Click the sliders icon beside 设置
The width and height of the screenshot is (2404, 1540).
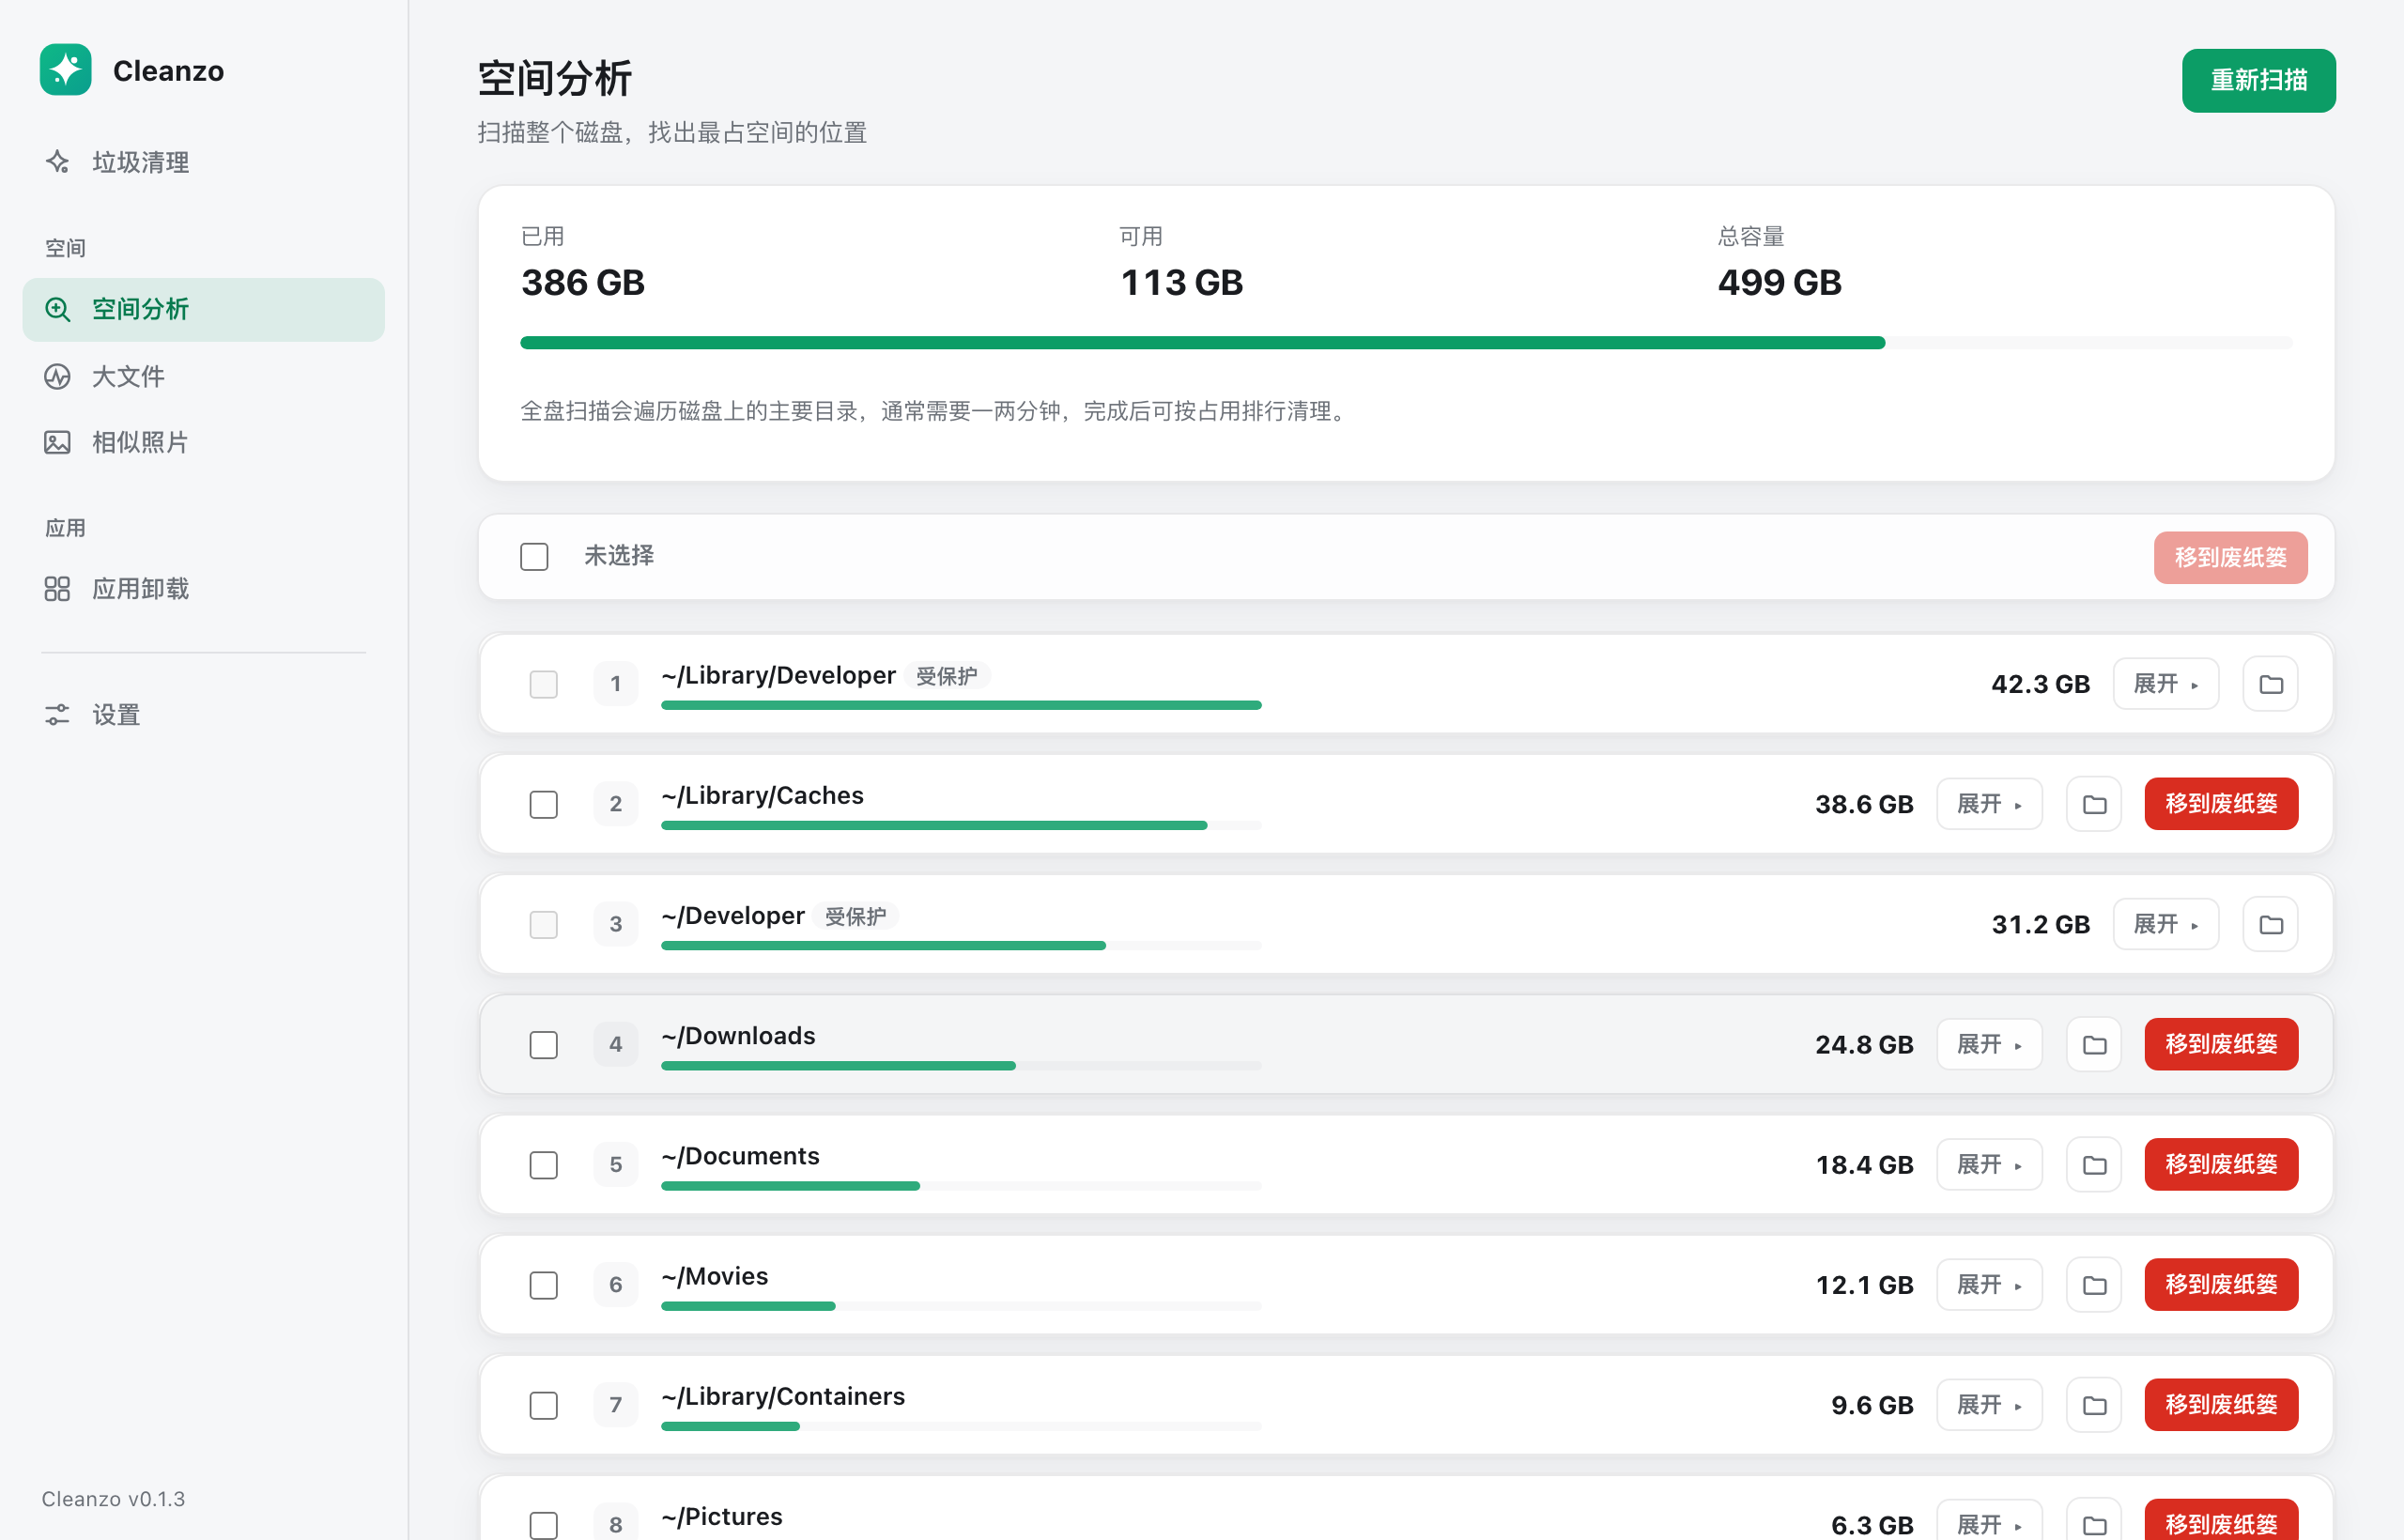click(57, 715)
